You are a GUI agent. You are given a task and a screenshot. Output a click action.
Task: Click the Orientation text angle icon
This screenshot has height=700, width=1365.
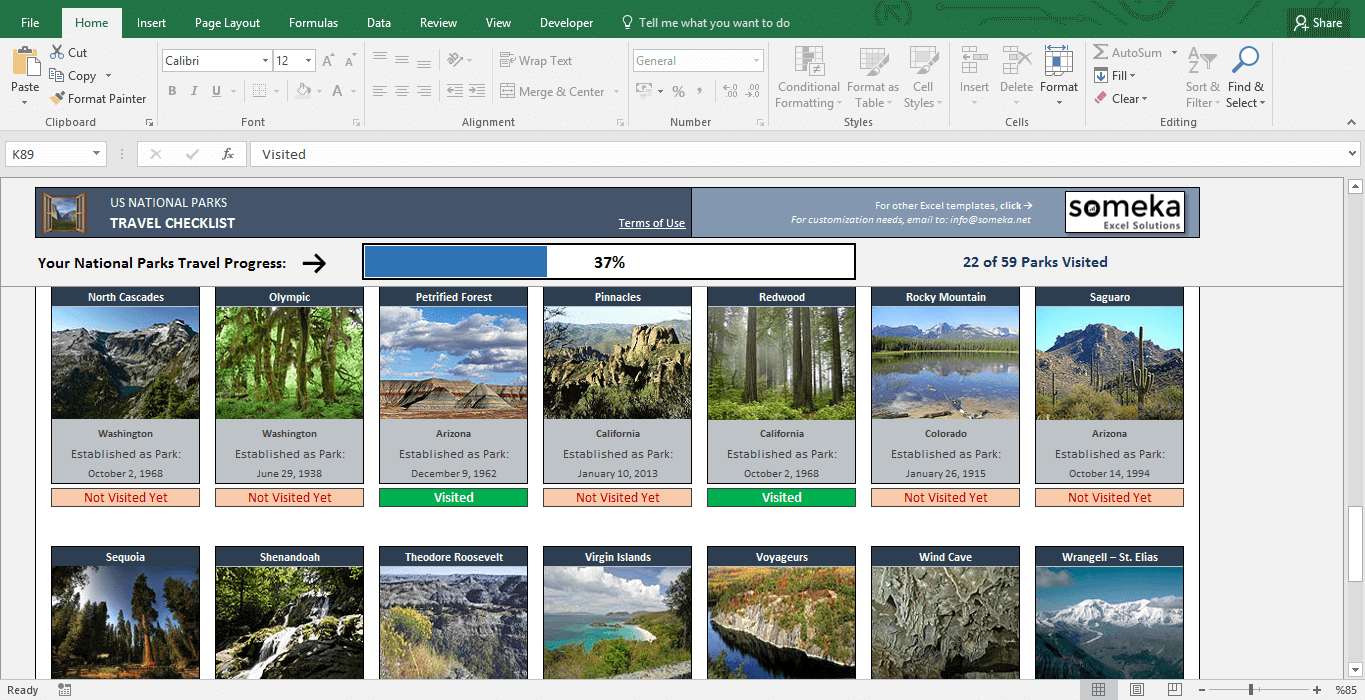(x=455, y=61)
